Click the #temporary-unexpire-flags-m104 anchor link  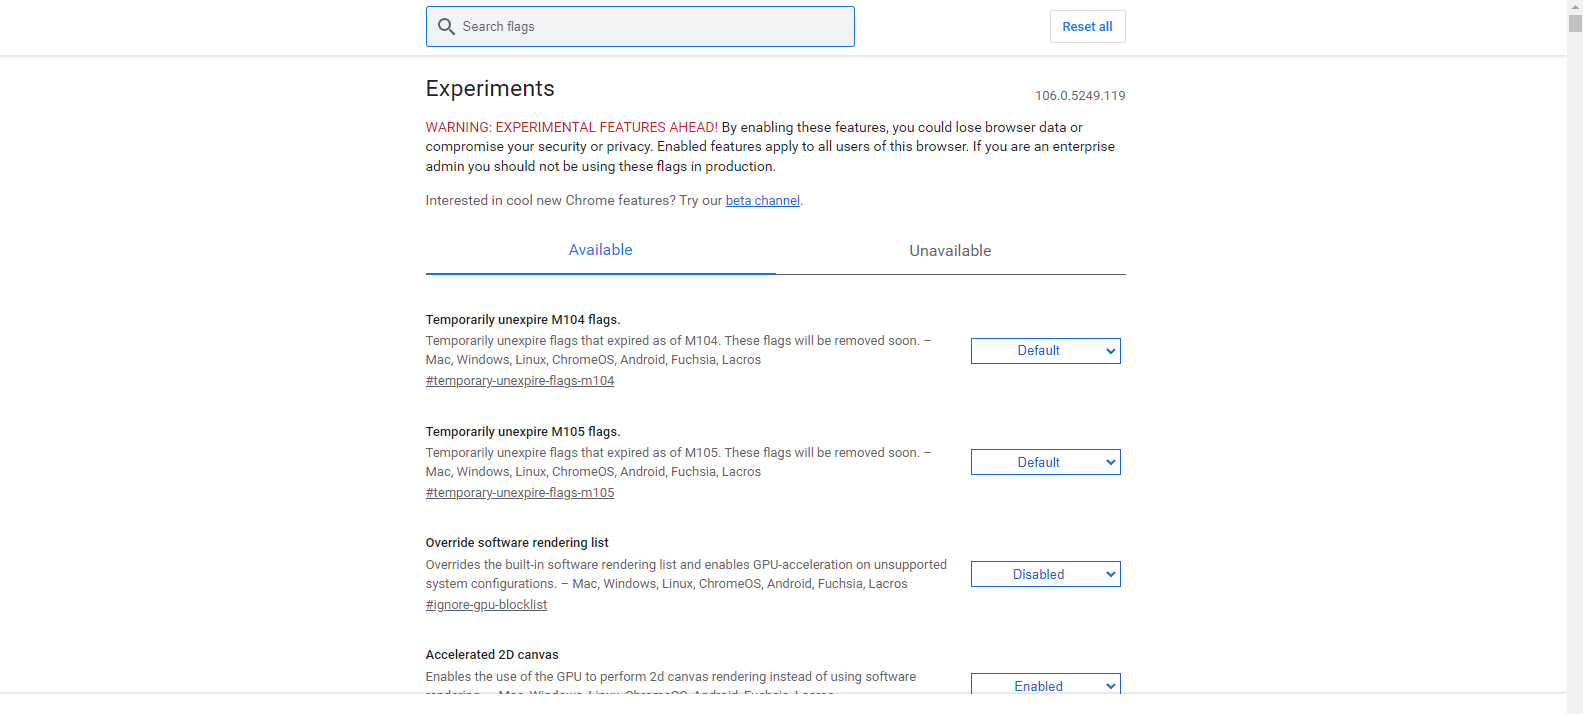point(520,381)
